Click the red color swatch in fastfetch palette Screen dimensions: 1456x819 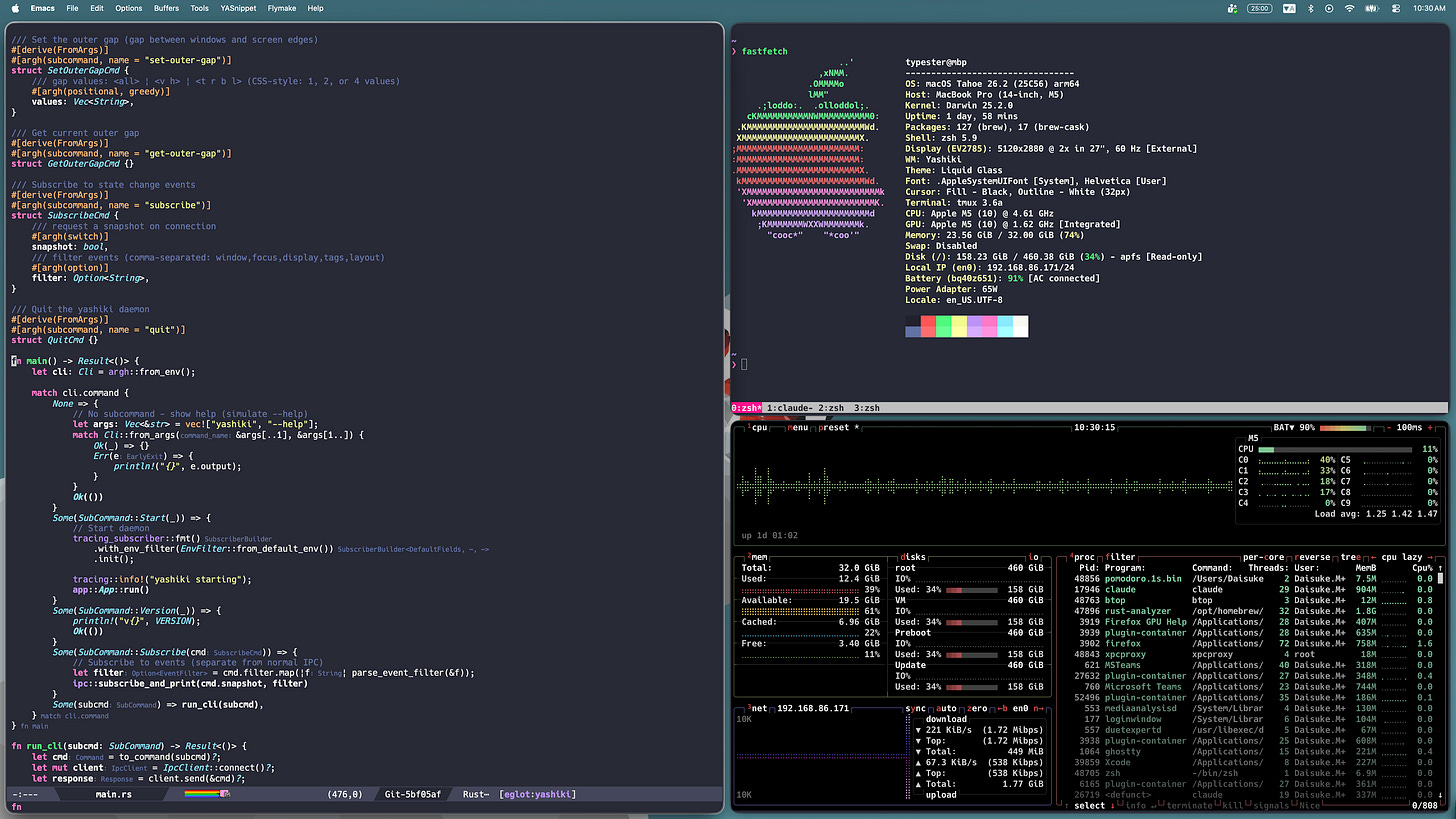928,326
